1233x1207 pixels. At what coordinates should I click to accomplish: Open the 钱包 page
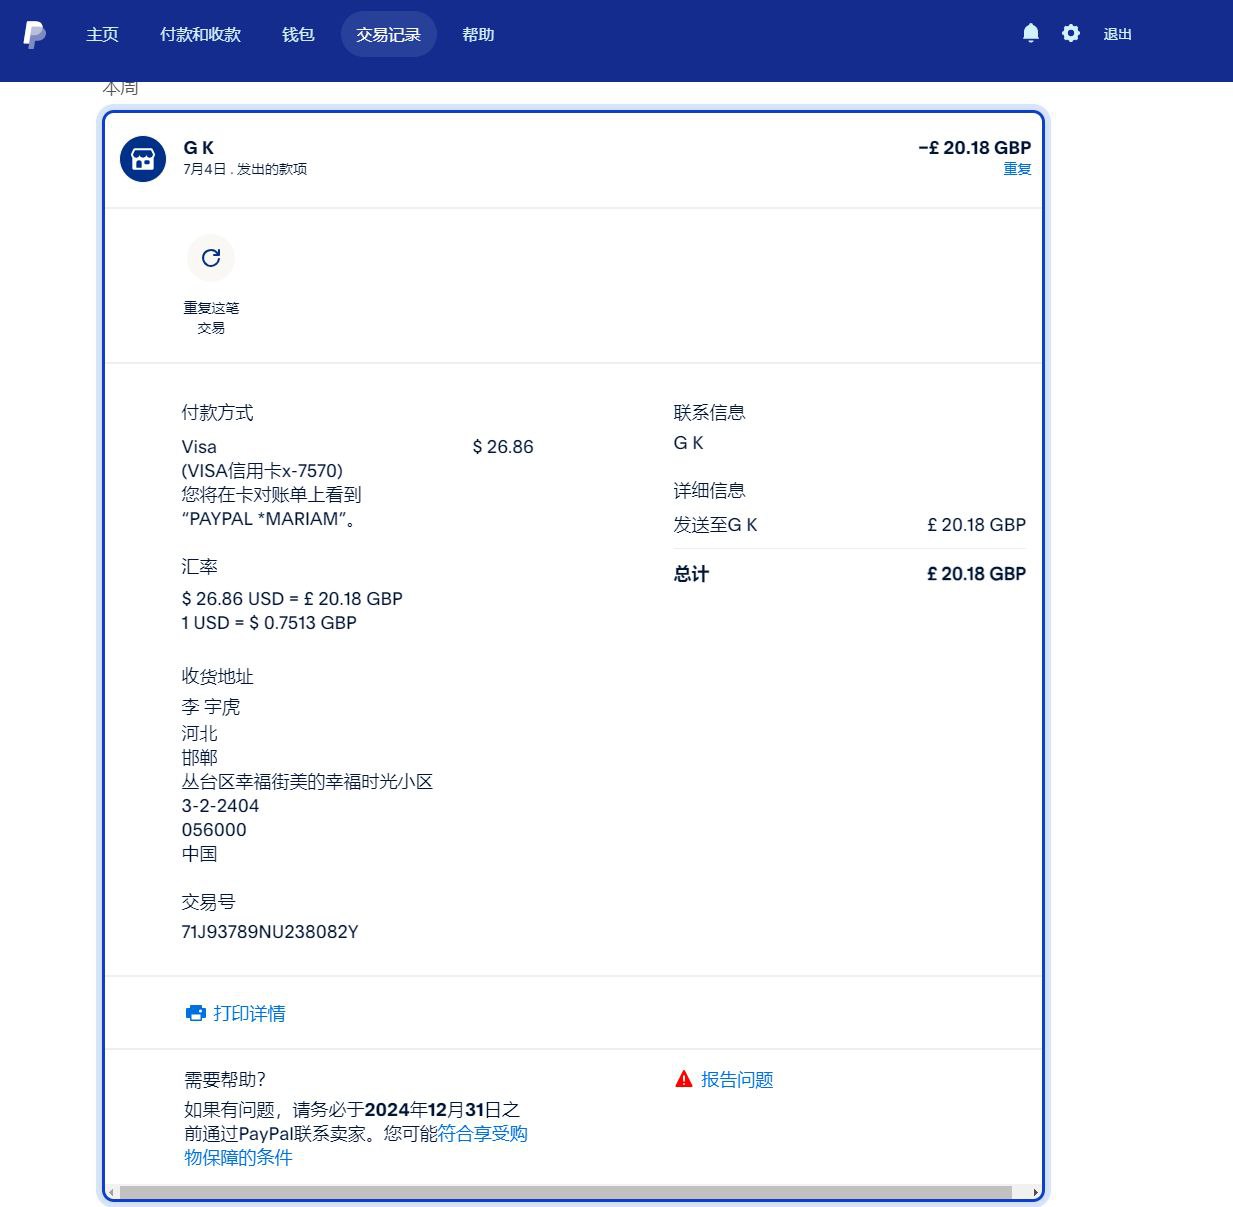(298, 34)
